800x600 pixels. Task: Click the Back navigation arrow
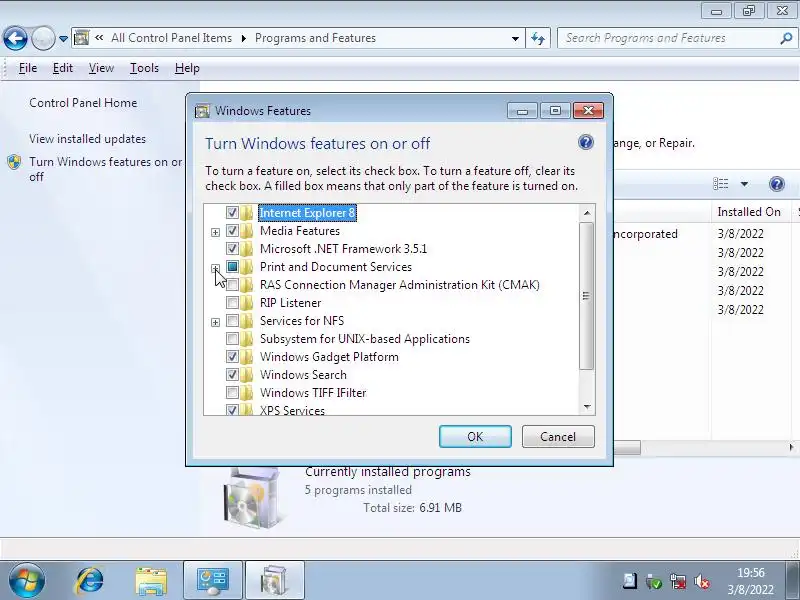(x=15, y=38)
